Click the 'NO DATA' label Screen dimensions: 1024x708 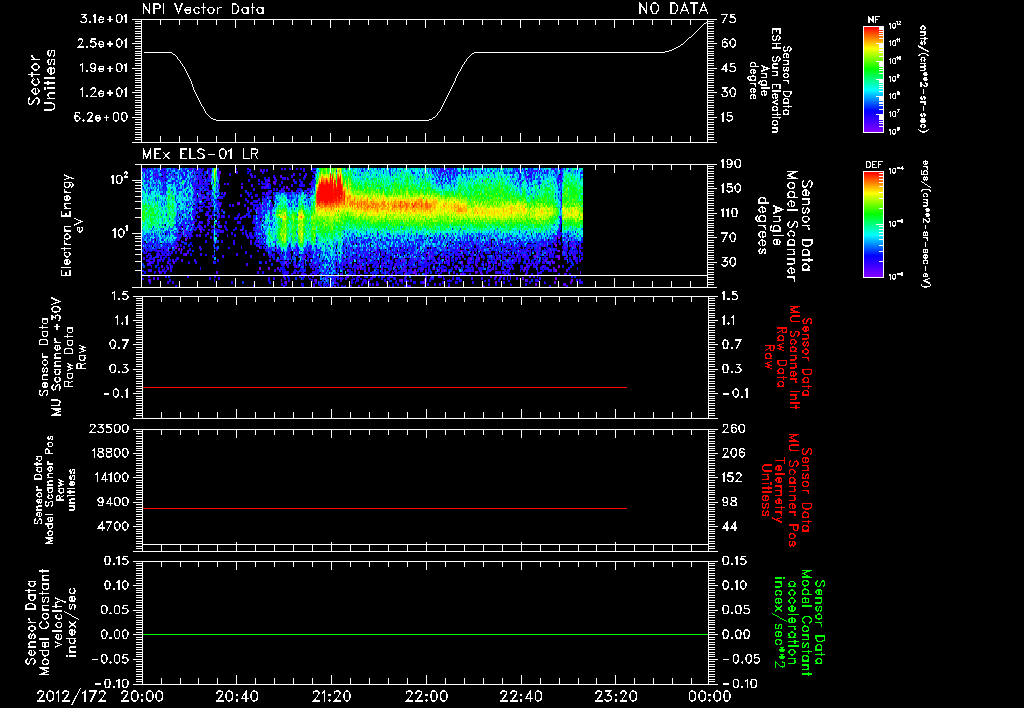(x=673, y=9)
